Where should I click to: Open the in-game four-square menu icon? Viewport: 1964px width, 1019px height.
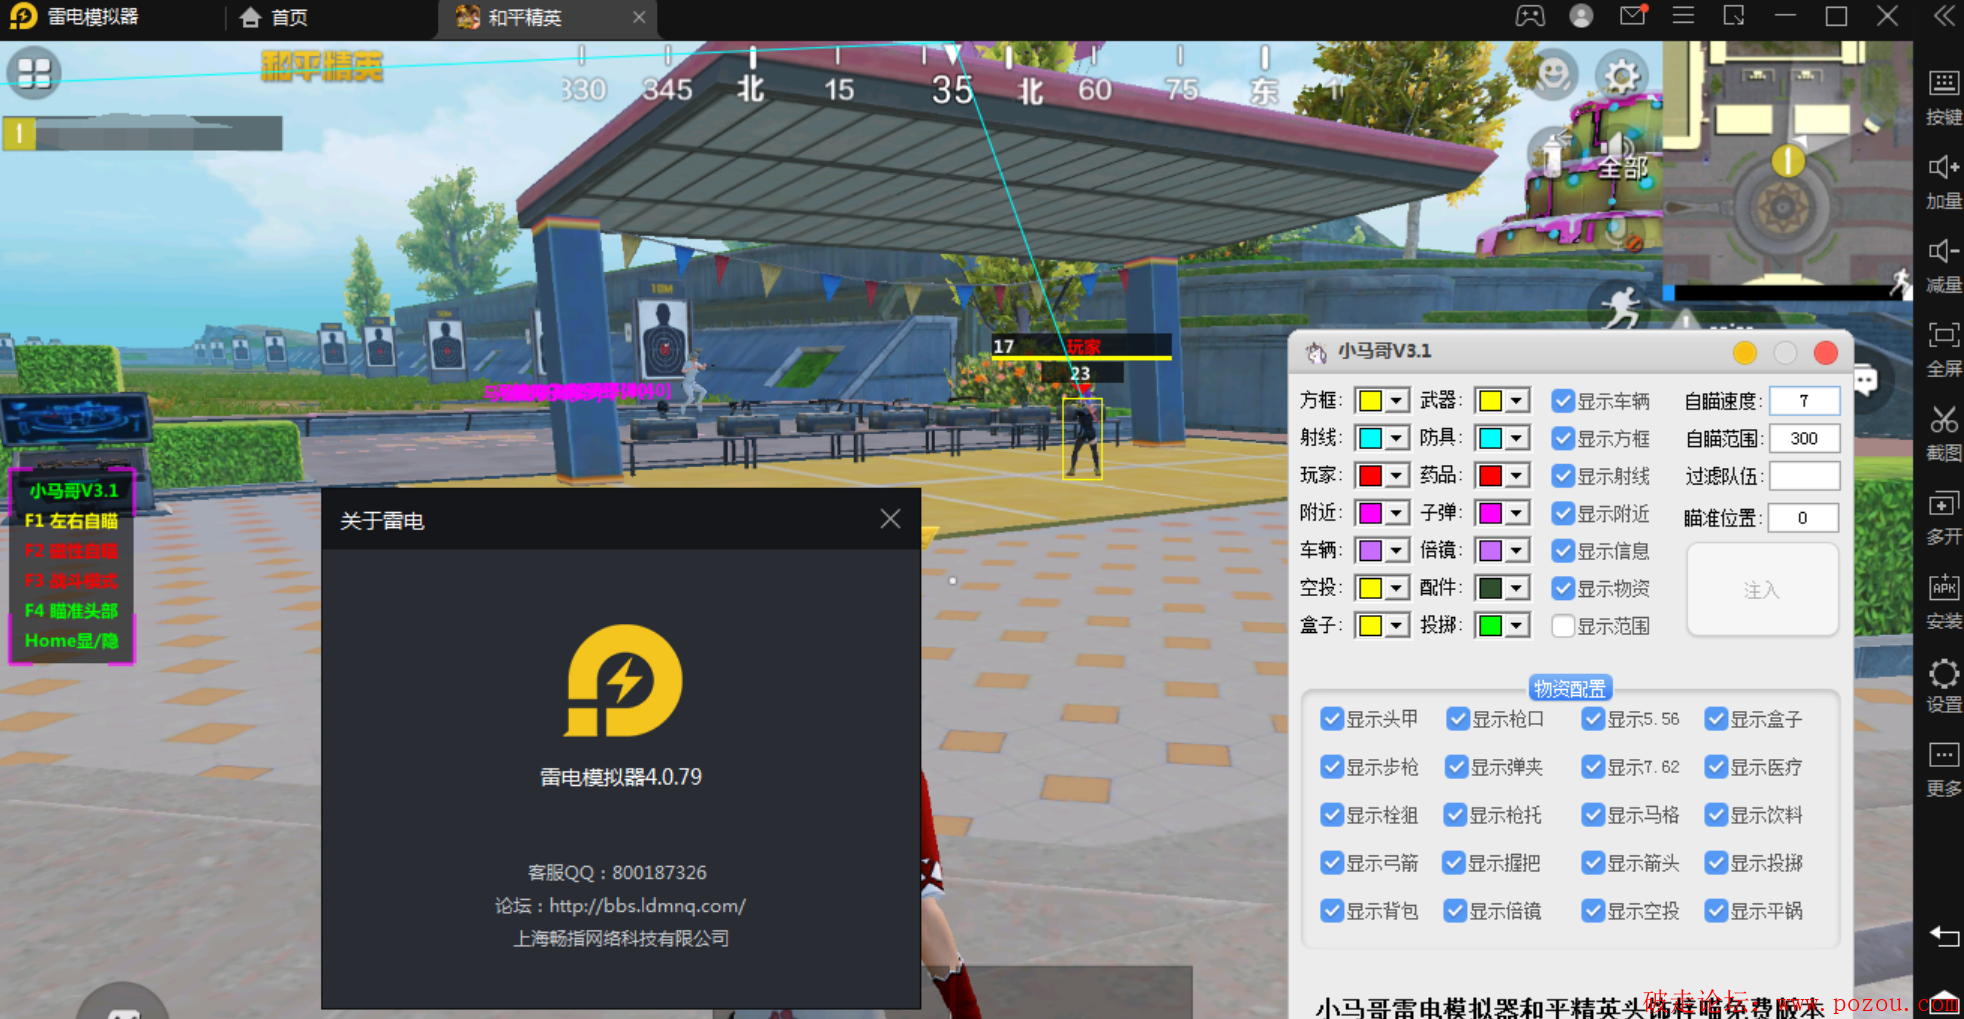[34, 73]
